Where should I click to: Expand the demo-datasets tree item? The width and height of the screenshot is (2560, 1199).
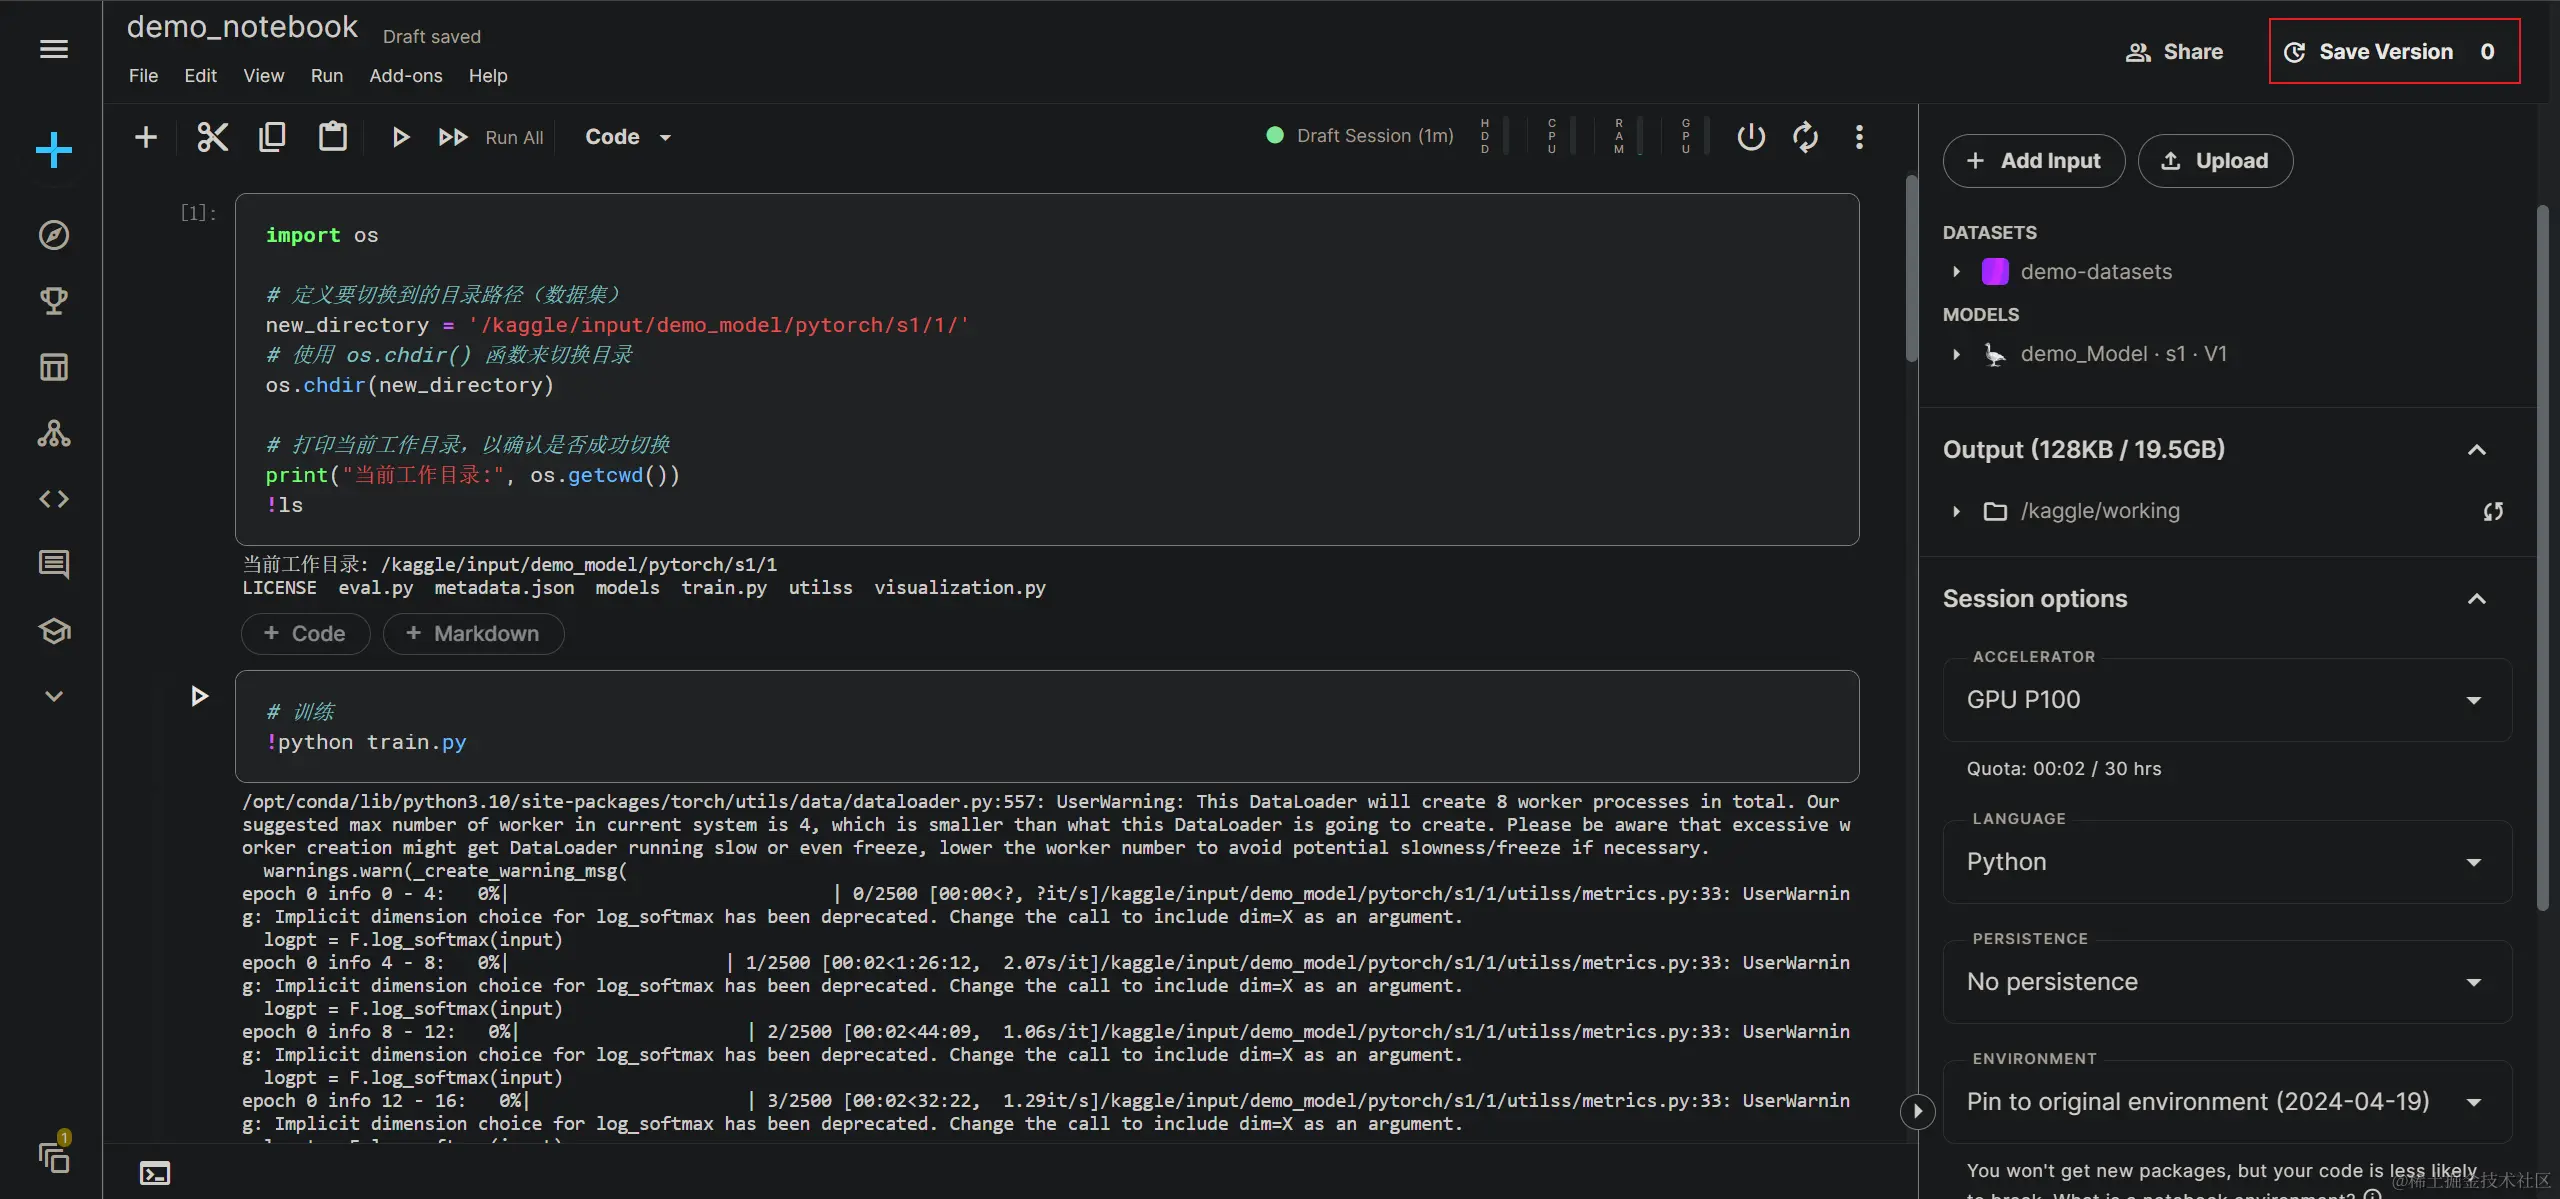click(1956, 272)
